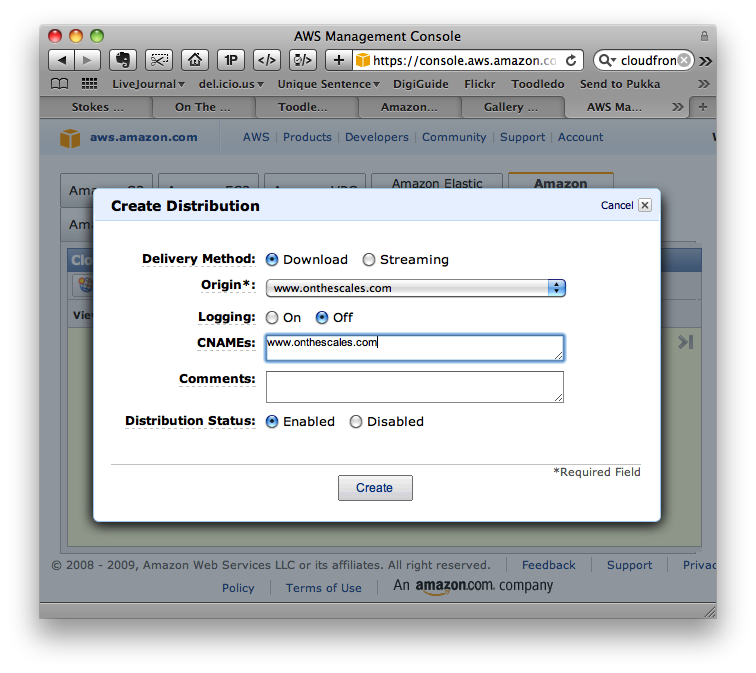
Task: Open the Developers navigation link
Action: (x=377, y=137)
